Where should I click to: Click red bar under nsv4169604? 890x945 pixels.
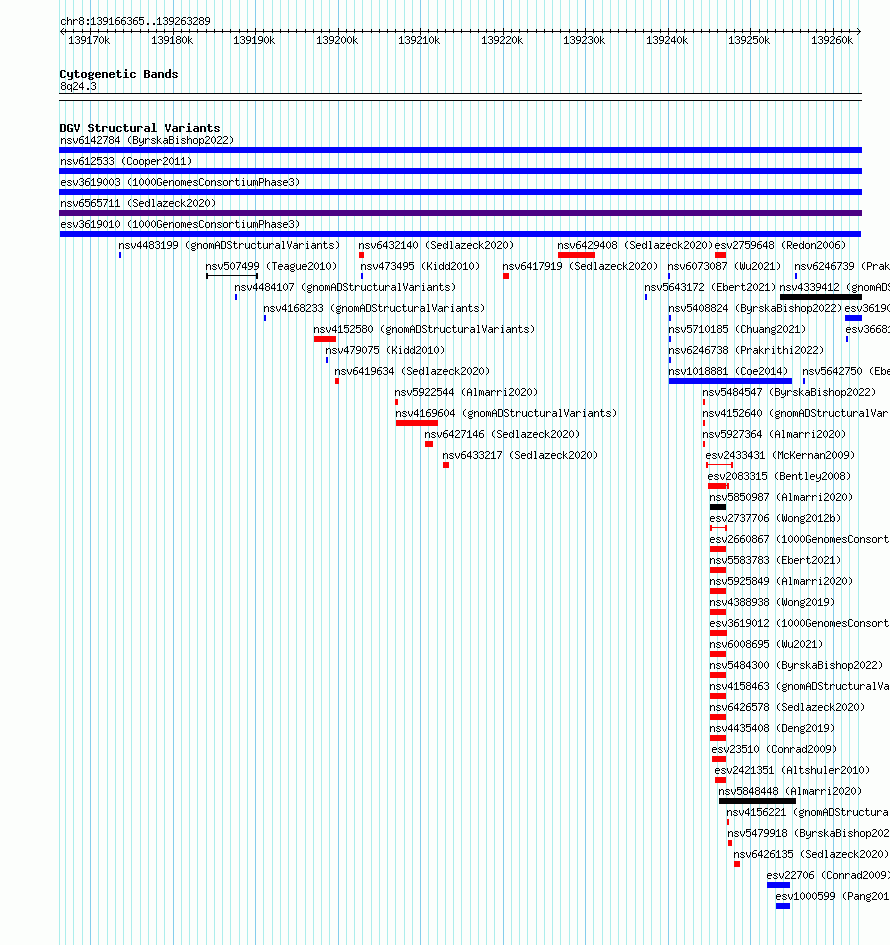[417, 423]
